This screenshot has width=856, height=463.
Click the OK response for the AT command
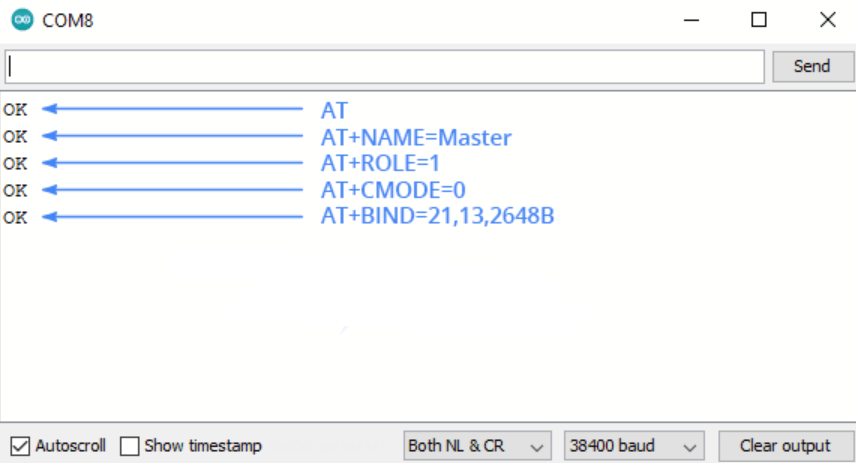click(15, 109)
